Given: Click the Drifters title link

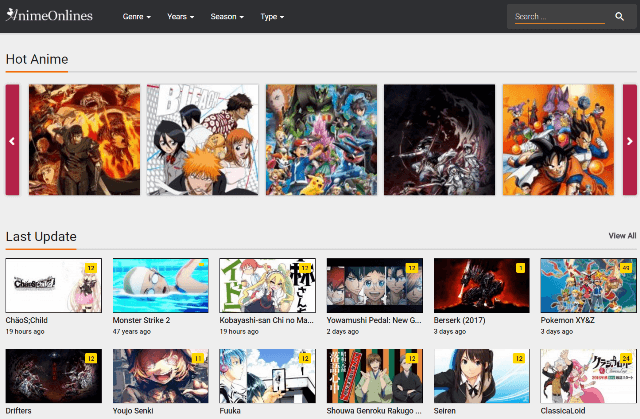Looking at the screenshot, I should click(18, 411).
